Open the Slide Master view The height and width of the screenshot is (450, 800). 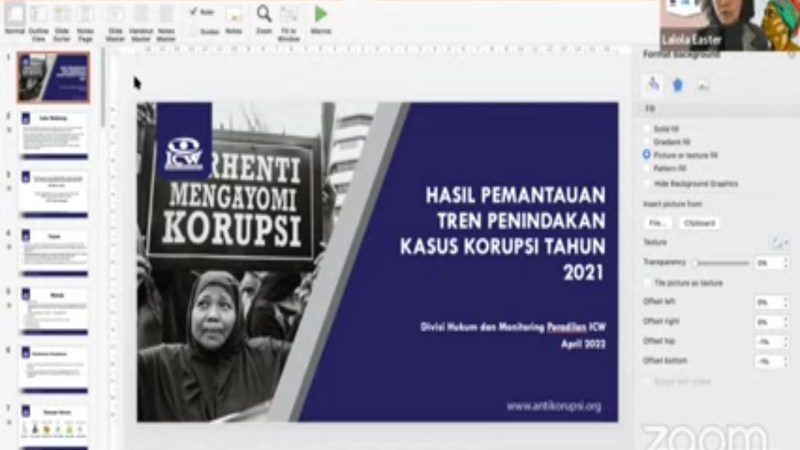click(x=116, y=17)
